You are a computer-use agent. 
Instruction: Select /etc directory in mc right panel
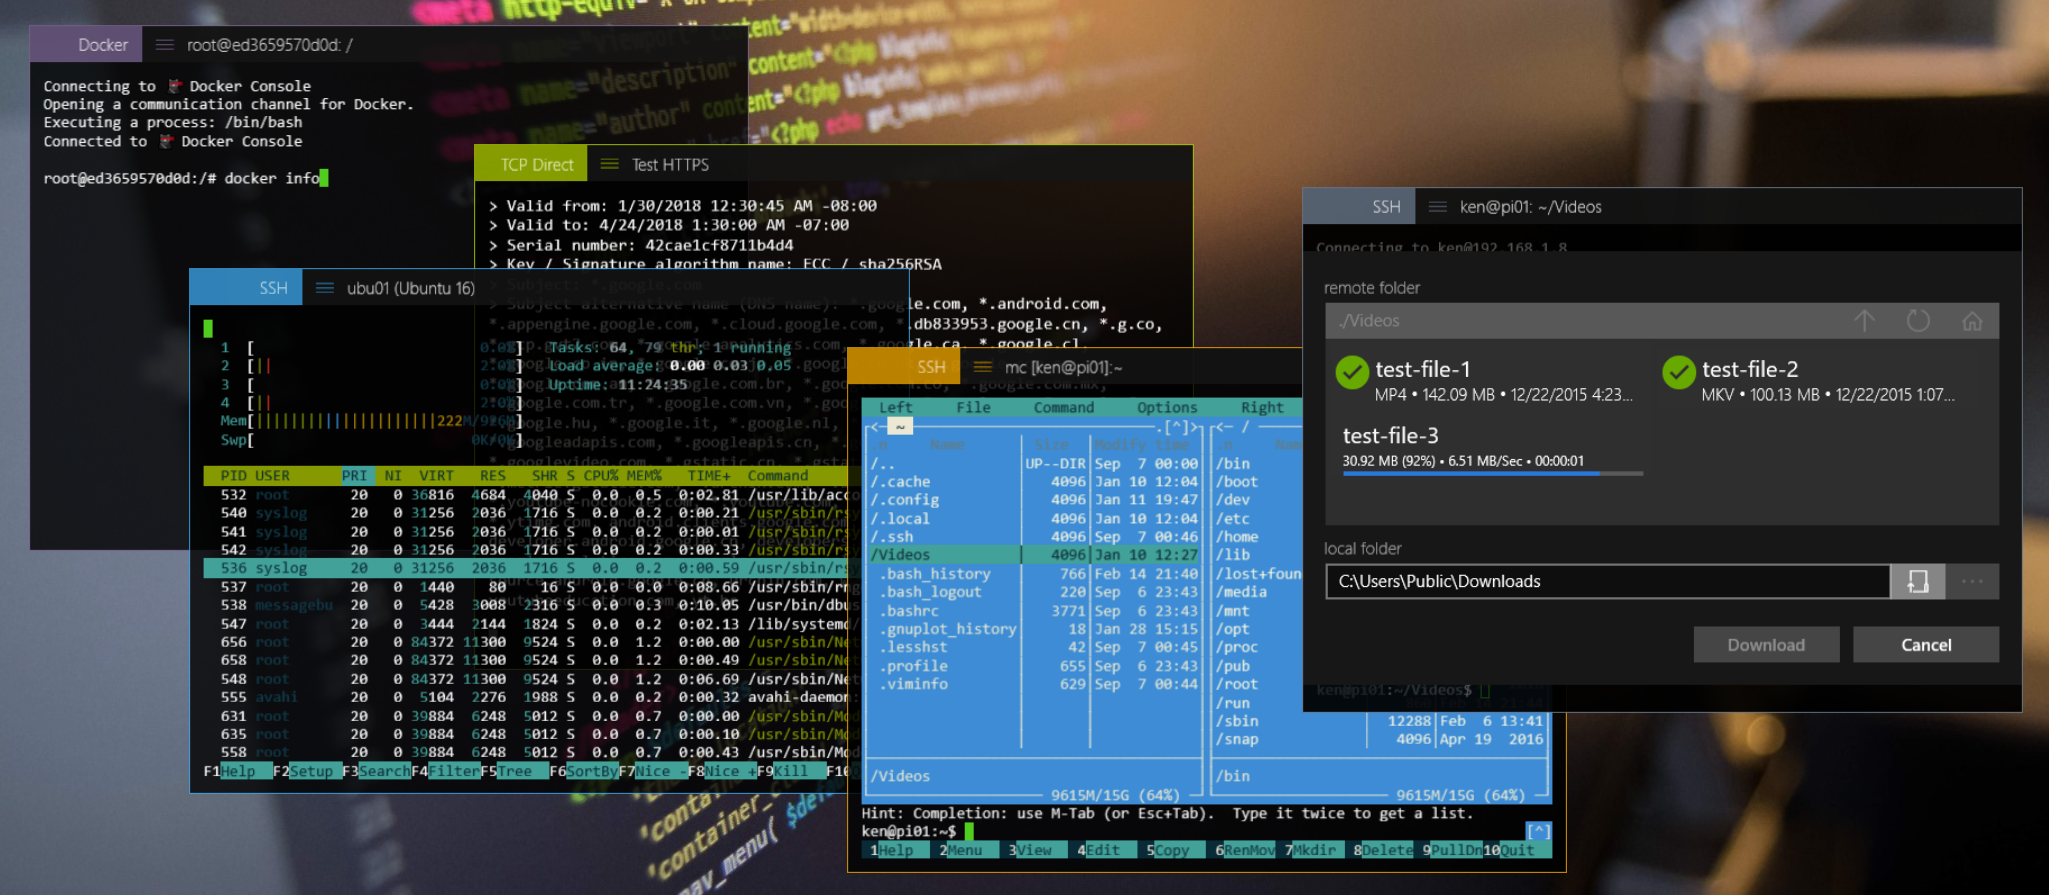click(x=1233, y=519)
